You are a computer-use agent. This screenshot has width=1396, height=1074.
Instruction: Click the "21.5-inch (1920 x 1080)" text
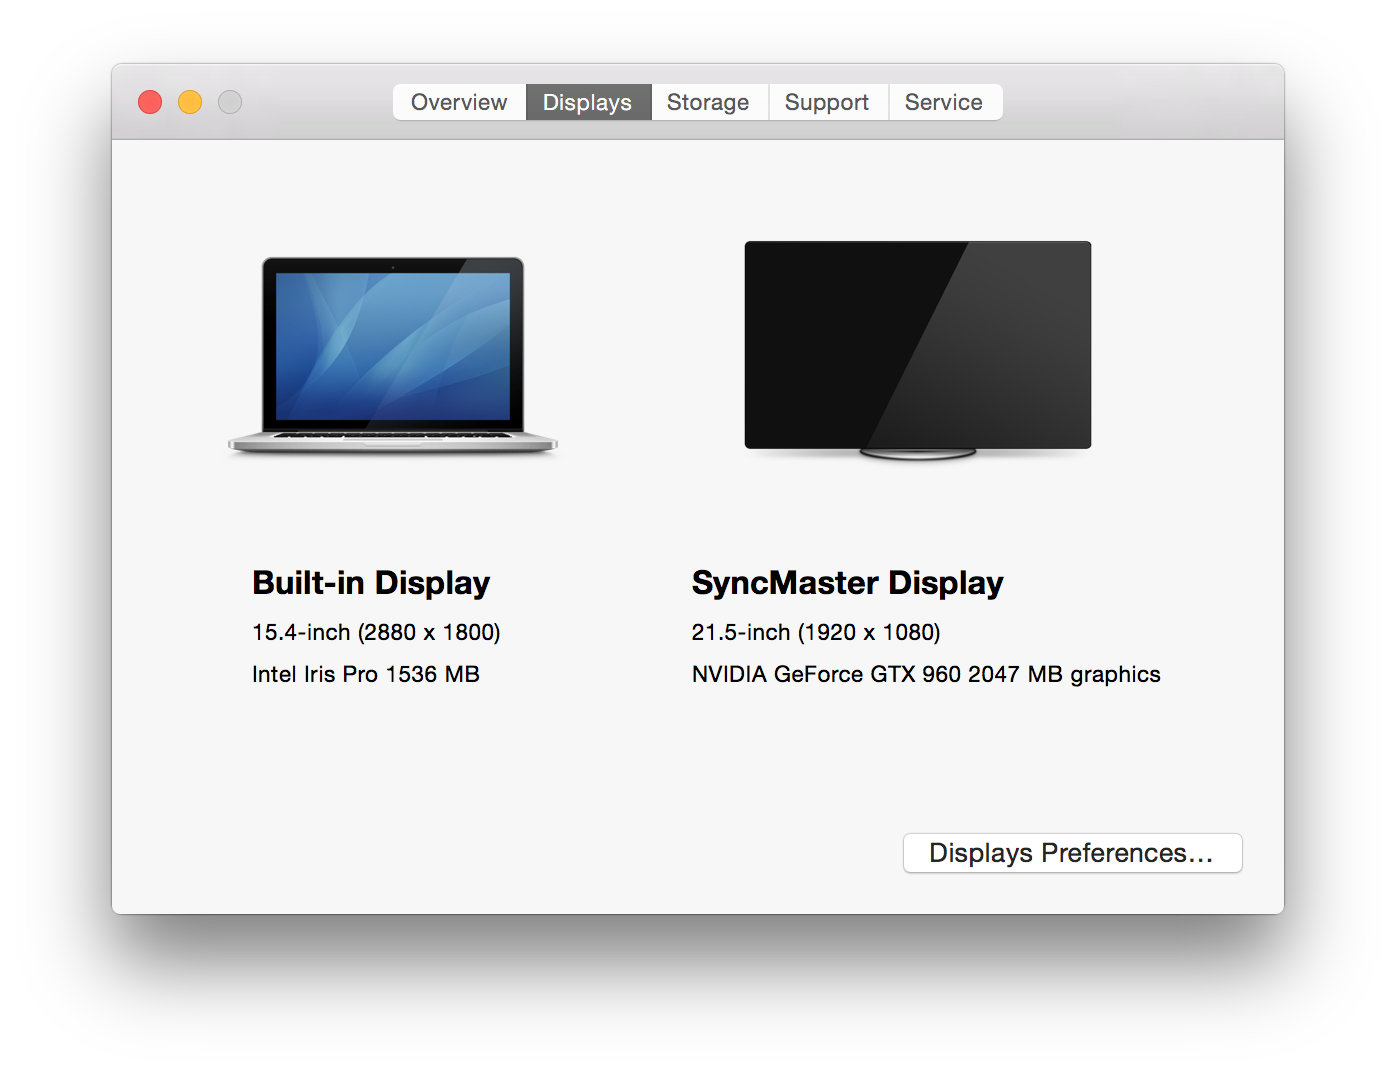click(816, 632)
